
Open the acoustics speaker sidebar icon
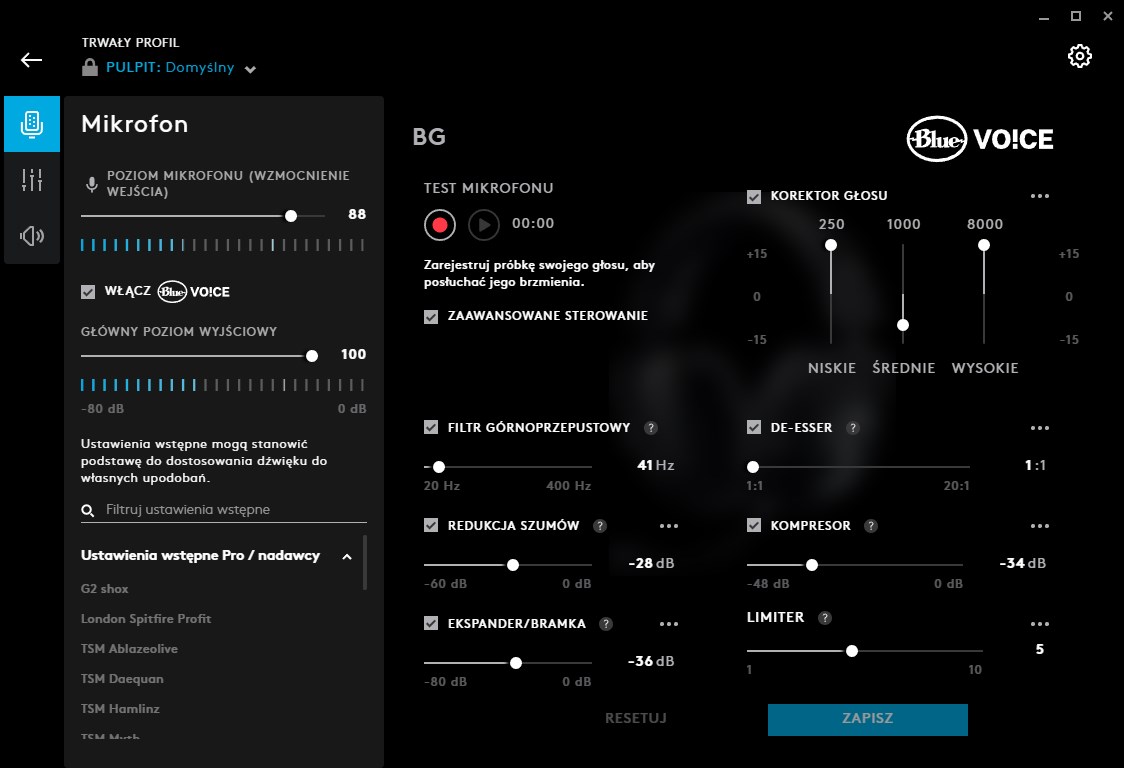click(x=32, y=236)
